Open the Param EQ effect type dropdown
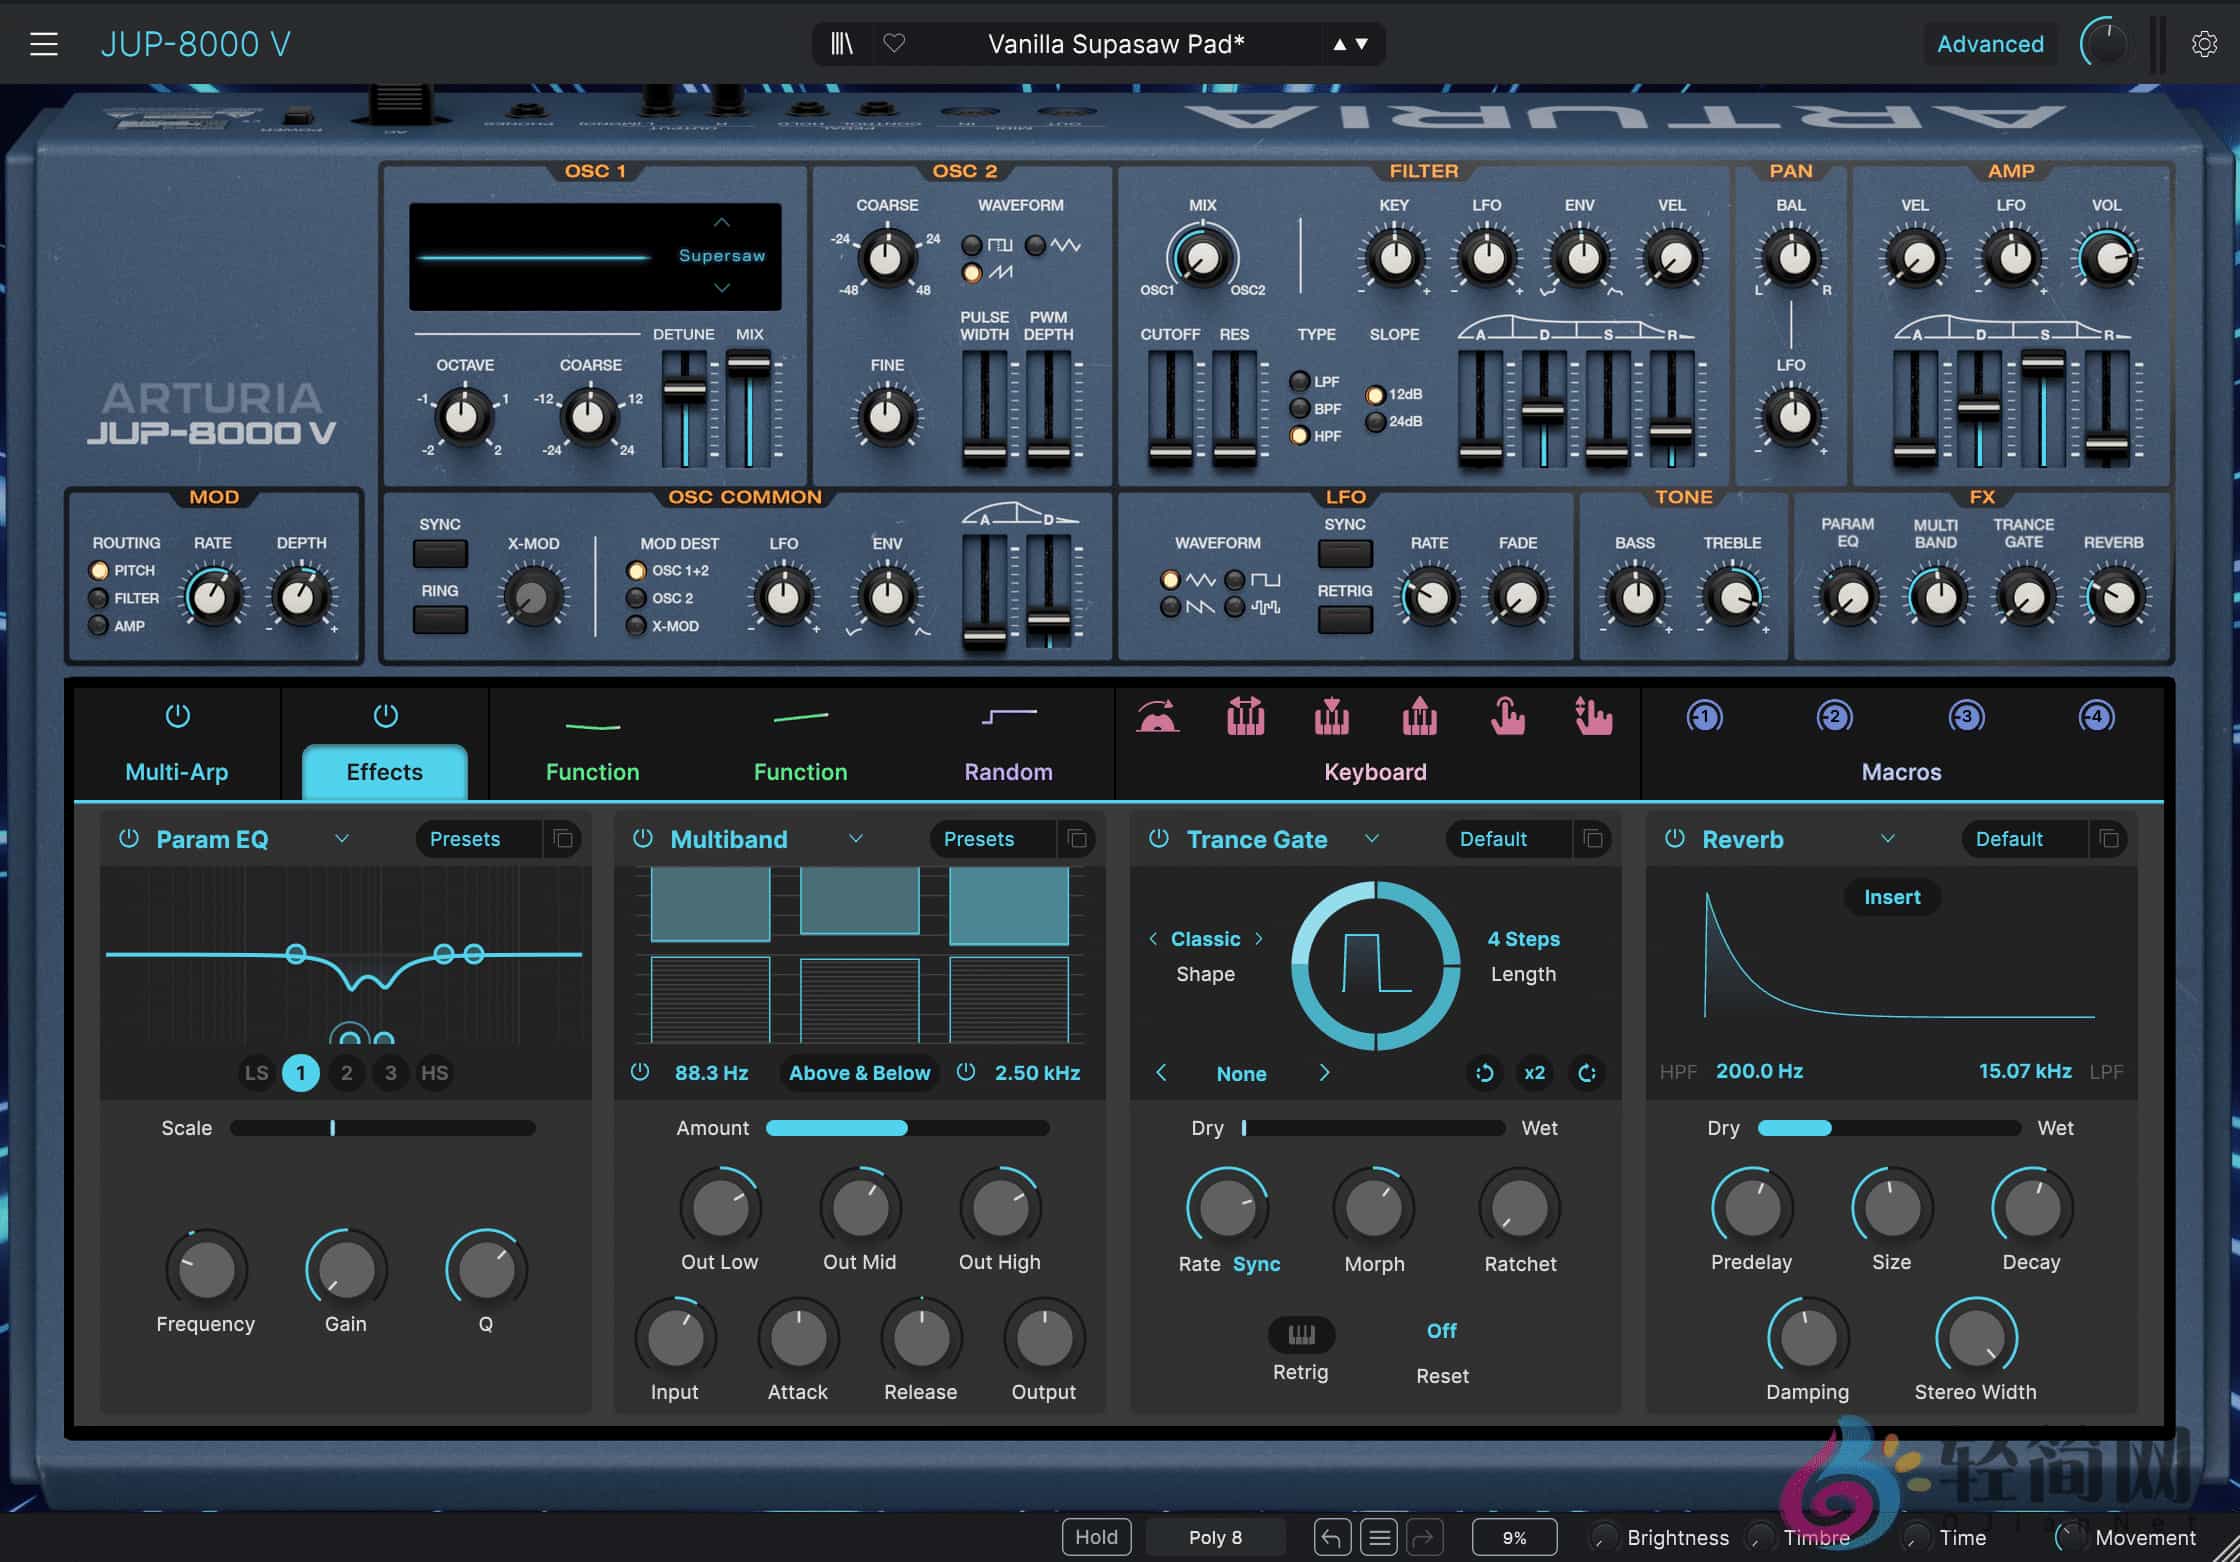The image size is (2240, 1562). tap(341, 839)
